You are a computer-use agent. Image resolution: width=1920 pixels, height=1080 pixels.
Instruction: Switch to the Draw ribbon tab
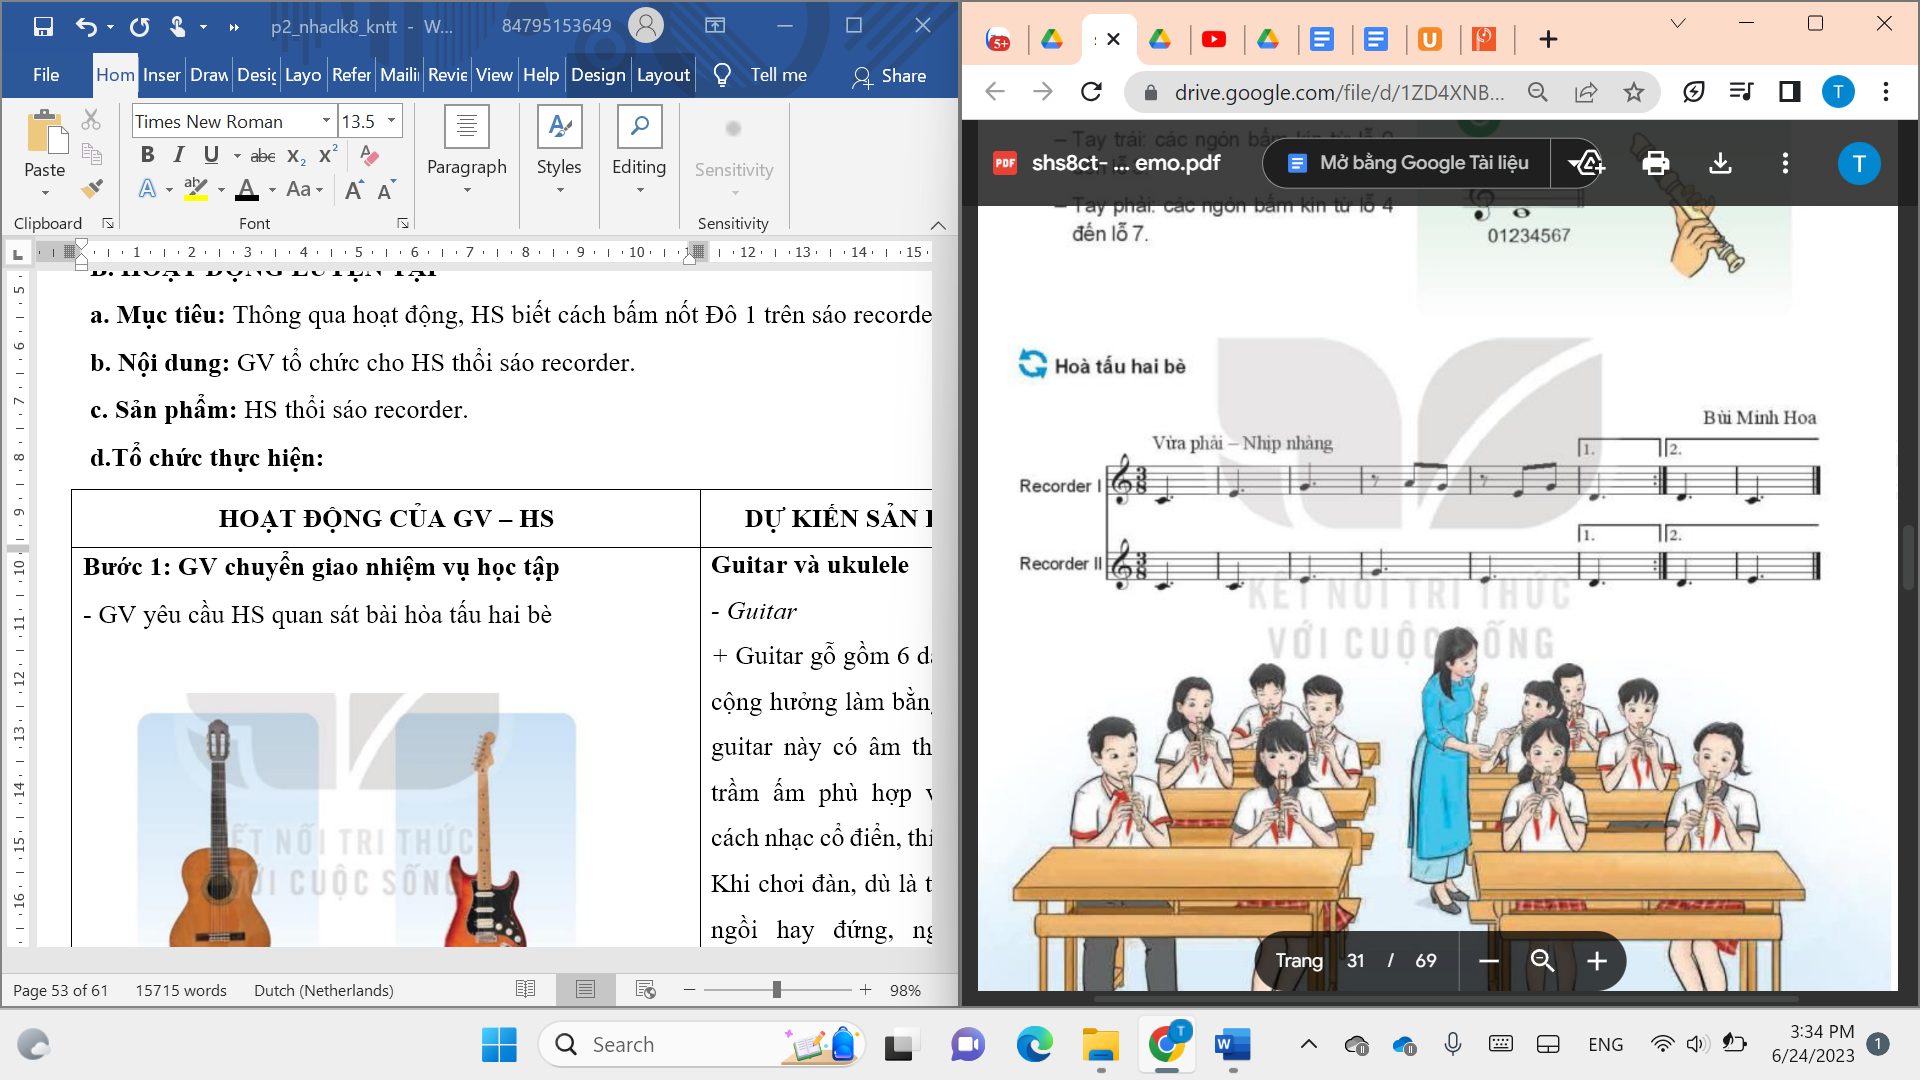coord(209,75)
